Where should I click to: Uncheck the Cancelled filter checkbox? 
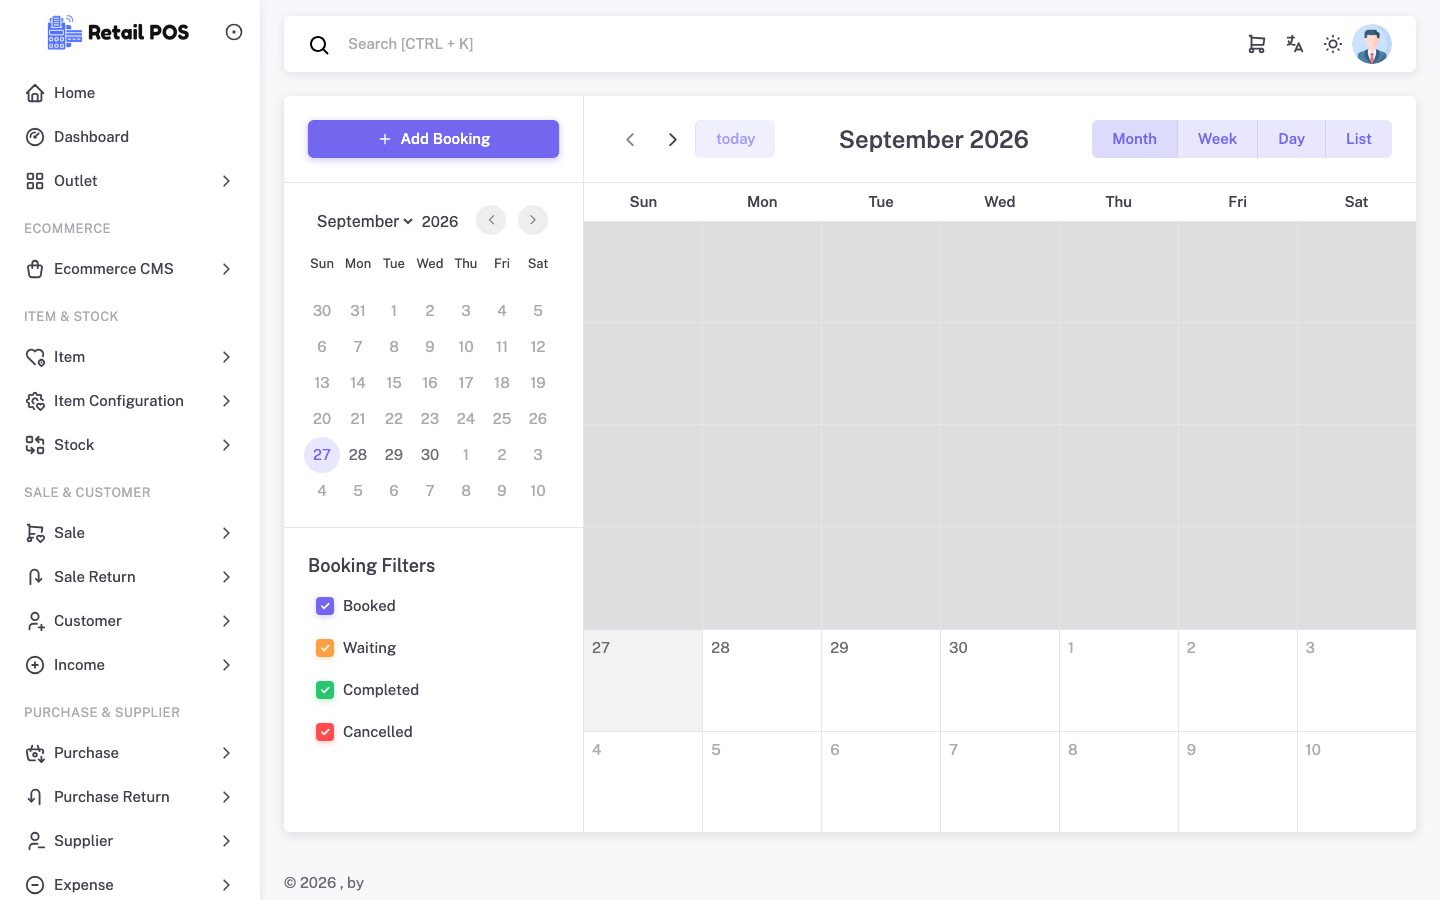[325, 732]
